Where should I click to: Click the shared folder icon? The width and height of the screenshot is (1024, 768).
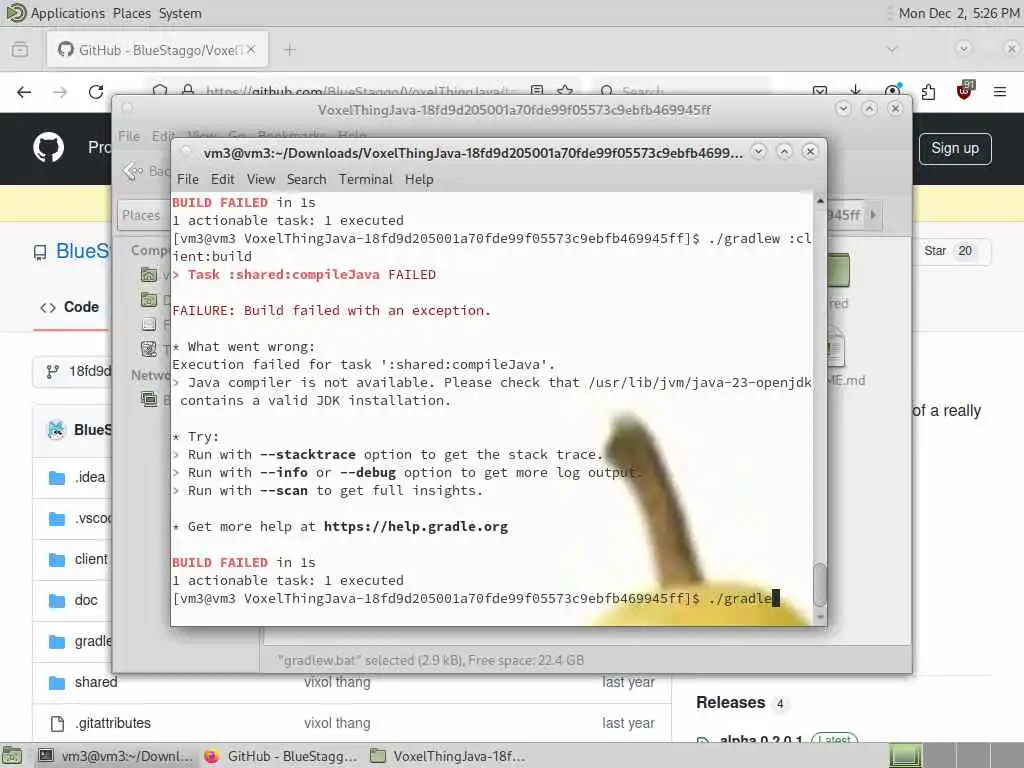tap(57, 683)
